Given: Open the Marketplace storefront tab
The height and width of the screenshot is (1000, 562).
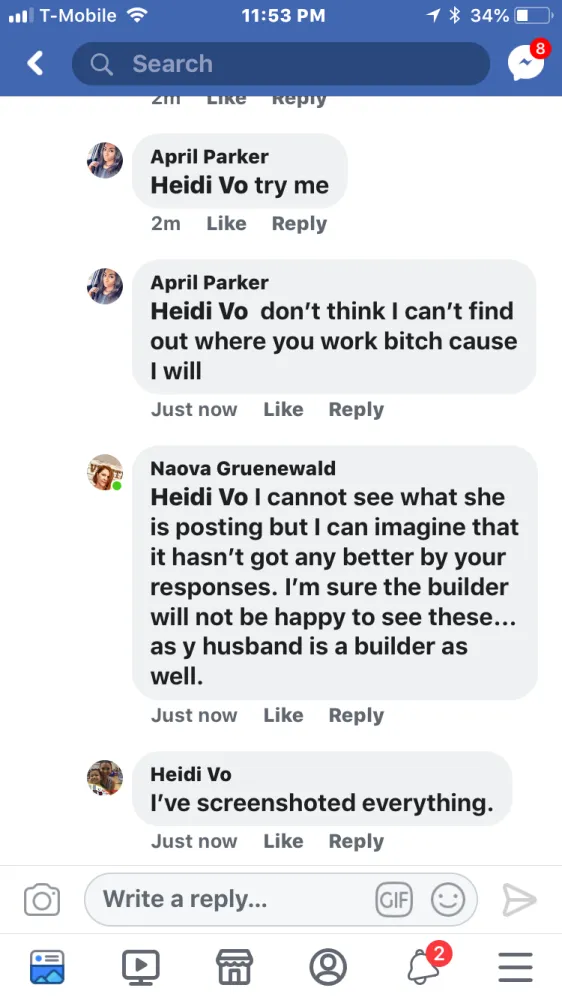Looking at the screenshot, I should click(x=235, y=967).
